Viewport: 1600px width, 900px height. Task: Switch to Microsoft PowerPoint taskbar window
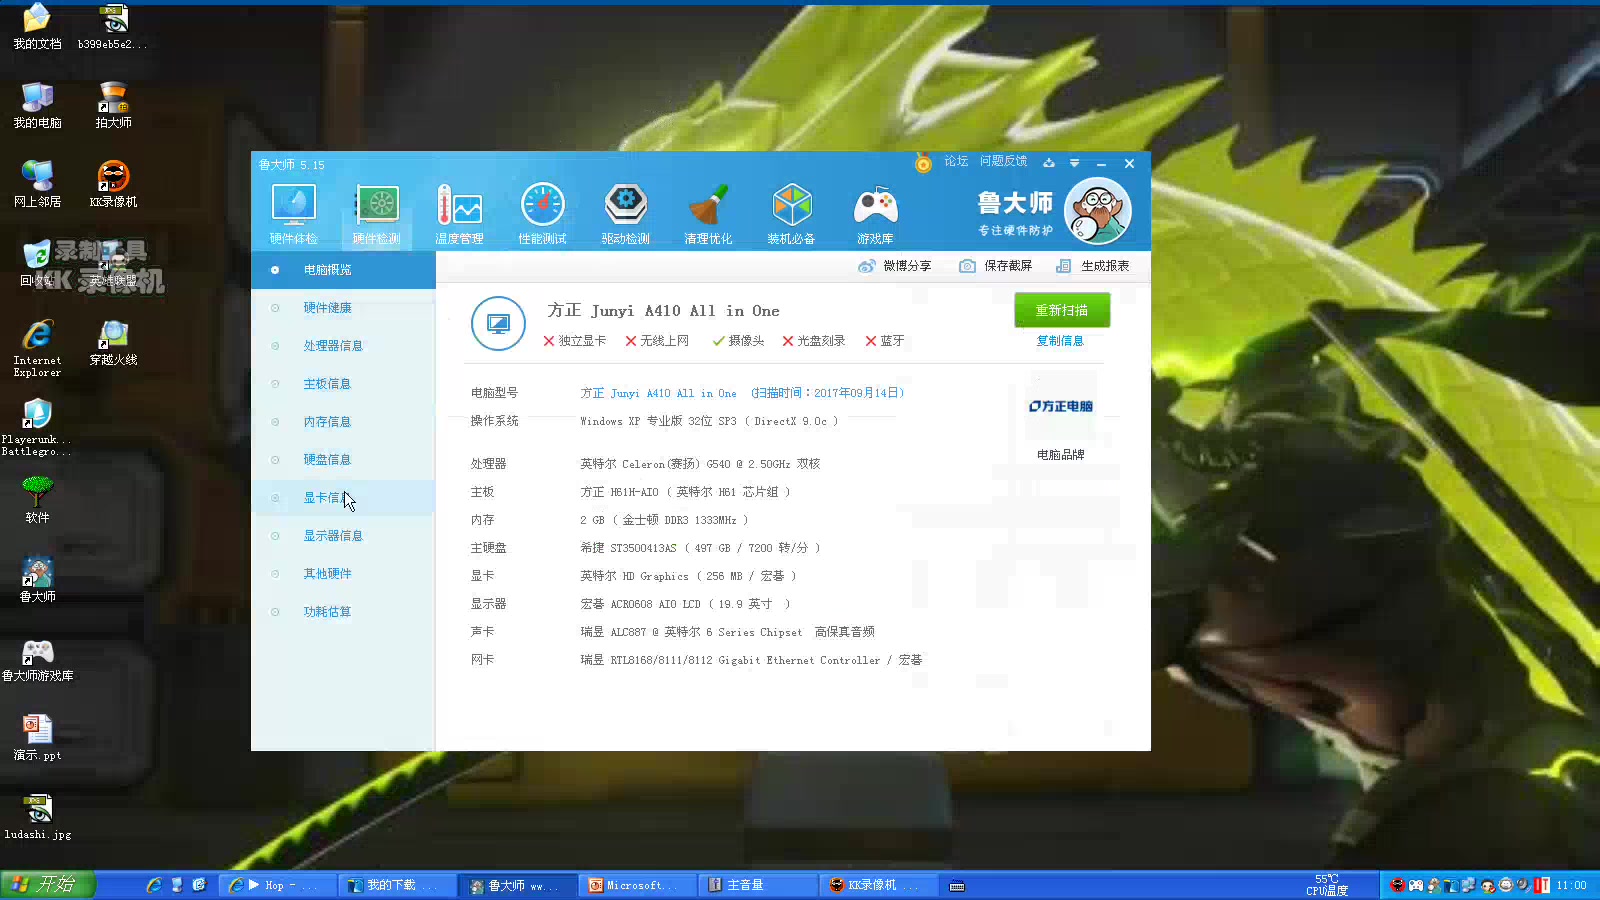click(x=637, y=885)
